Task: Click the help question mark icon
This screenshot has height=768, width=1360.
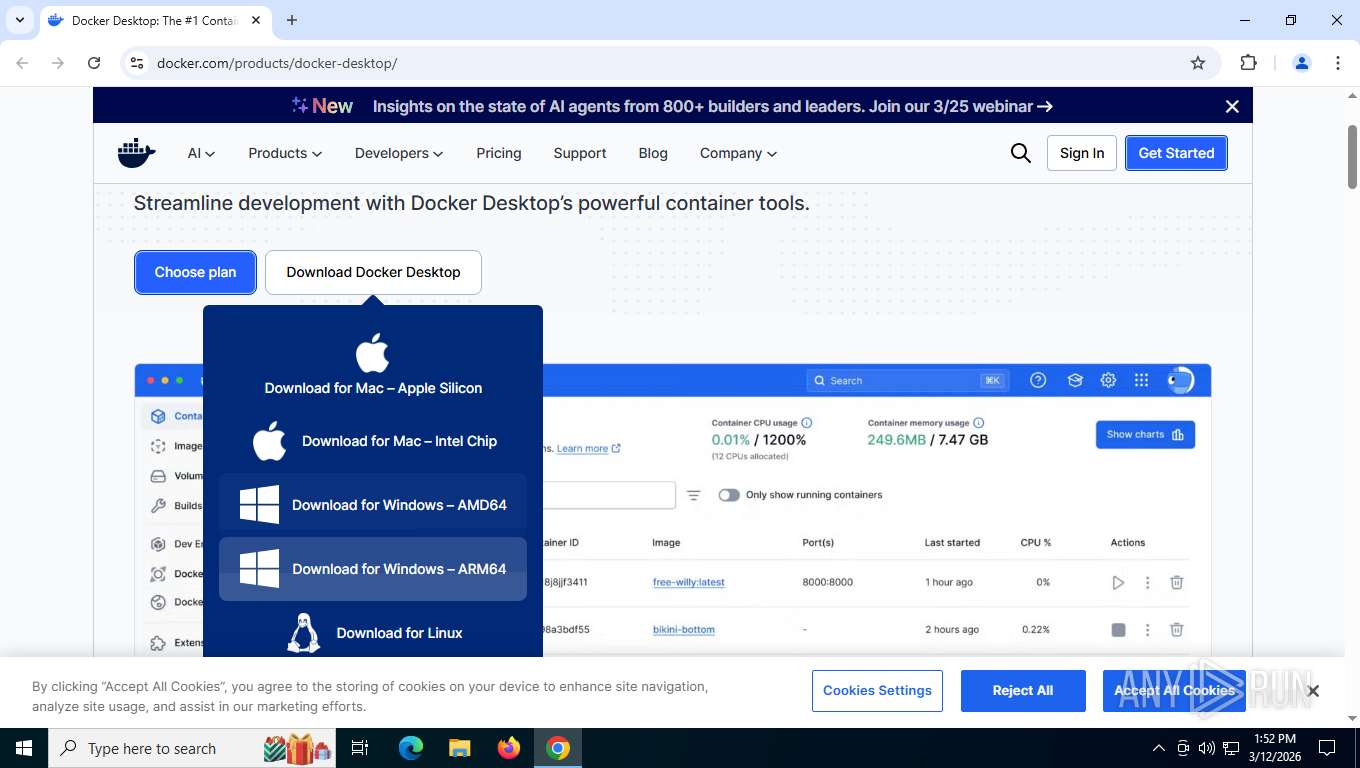Action: (x=1038, y=380)
